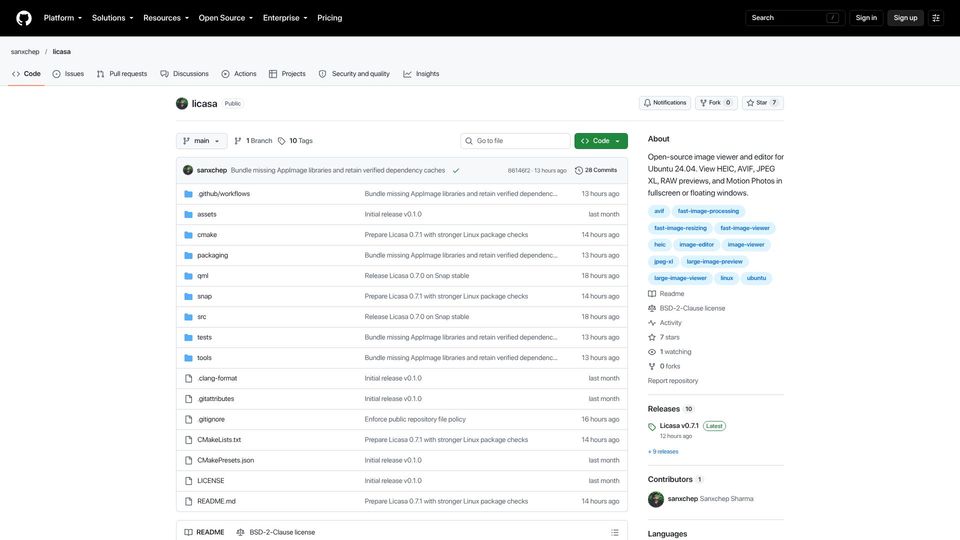Open the .gitignore file
Screen dimensions: 960x540
pyautogui.click(x=211, y=419)
